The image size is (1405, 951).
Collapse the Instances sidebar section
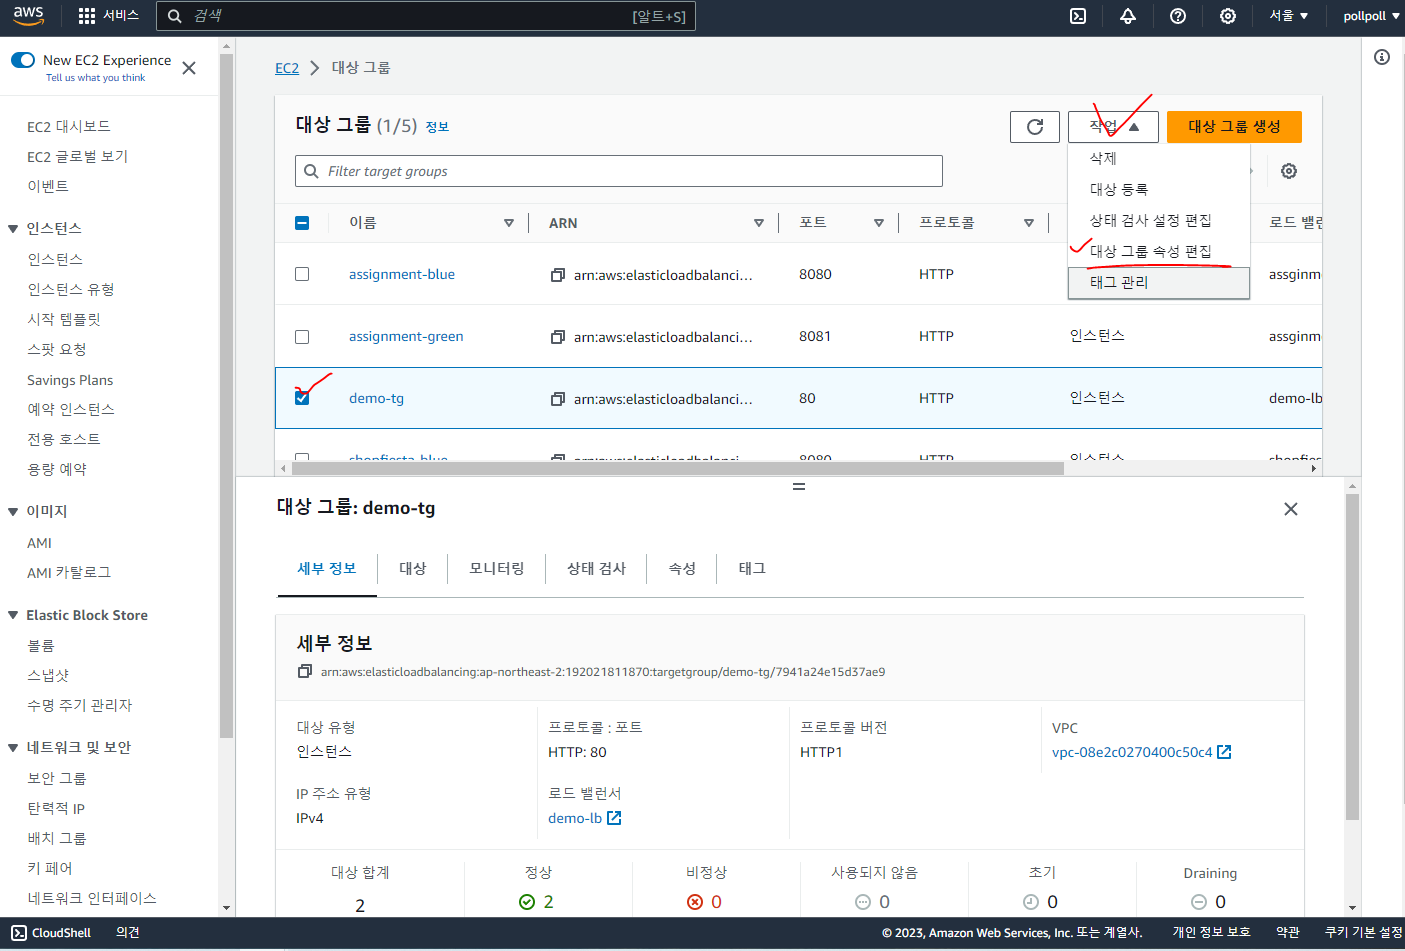[13, 229]
